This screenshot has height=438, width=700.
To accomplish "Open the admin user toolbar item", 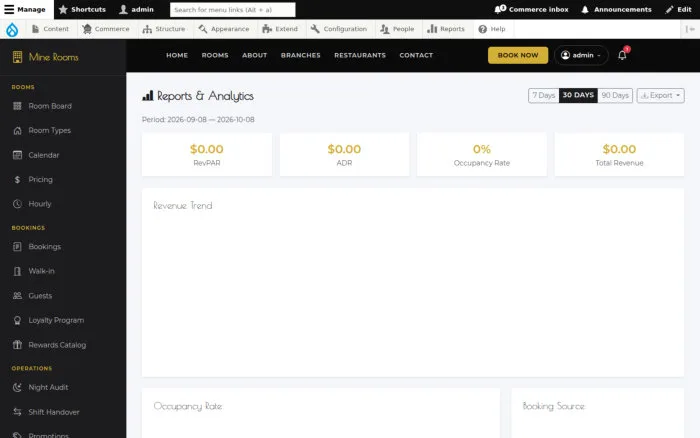I will 137,9.
